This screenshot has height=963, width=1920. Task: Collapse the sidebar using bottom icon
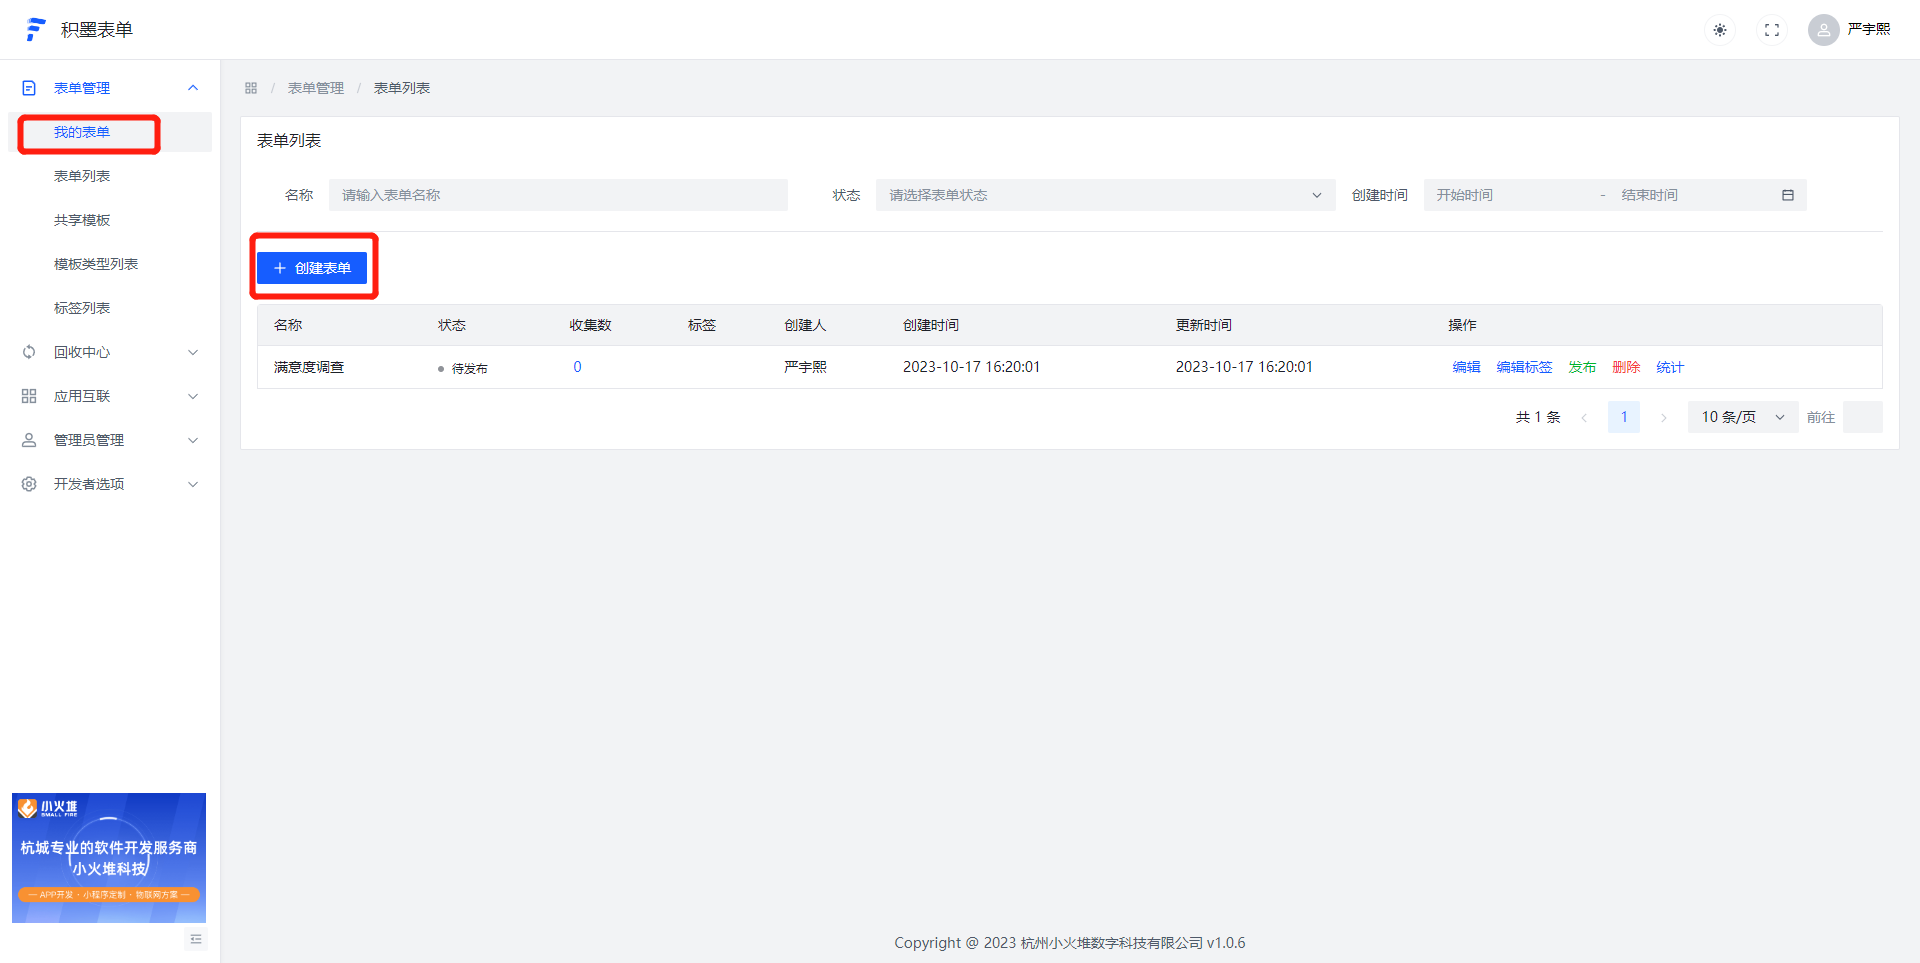click(x=196, y=939)
